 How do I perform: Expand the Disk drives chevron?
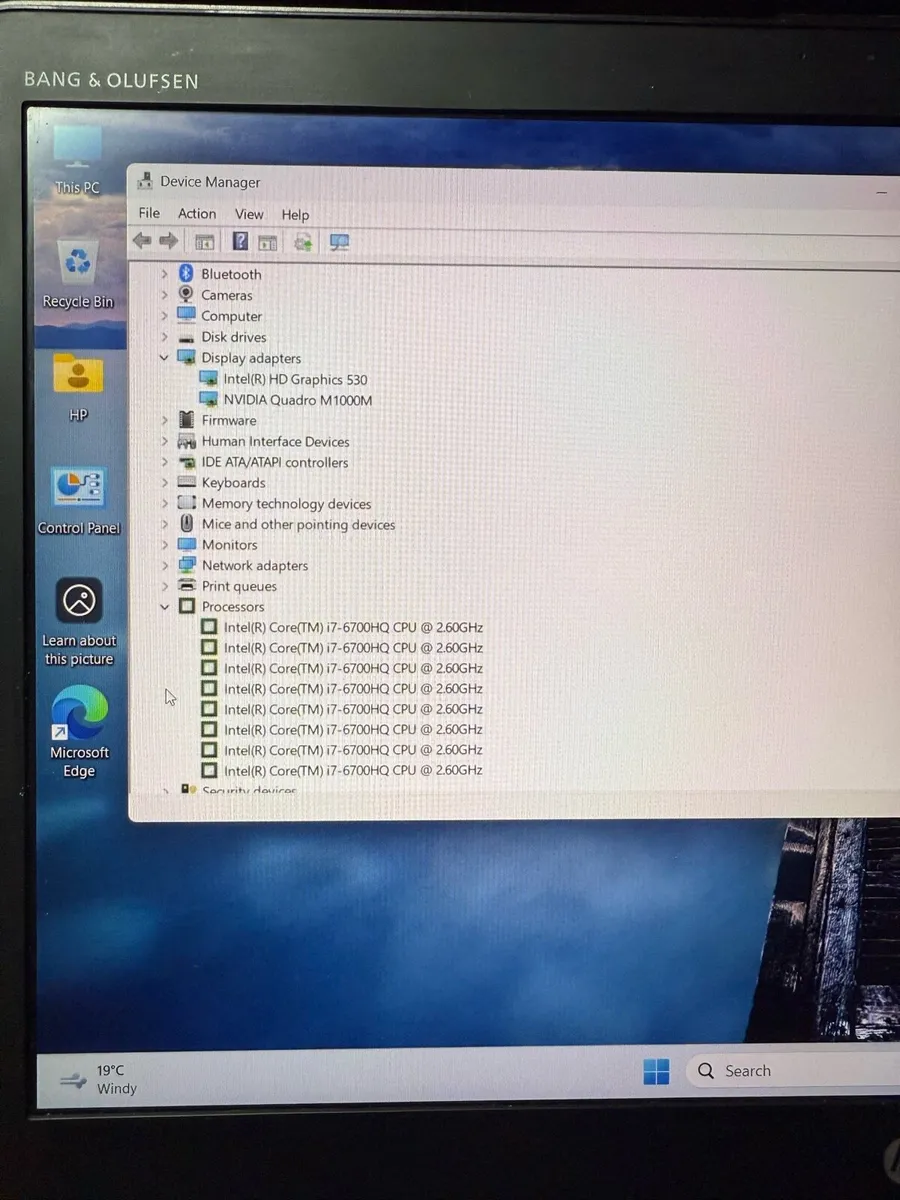(x=165, y=337)
